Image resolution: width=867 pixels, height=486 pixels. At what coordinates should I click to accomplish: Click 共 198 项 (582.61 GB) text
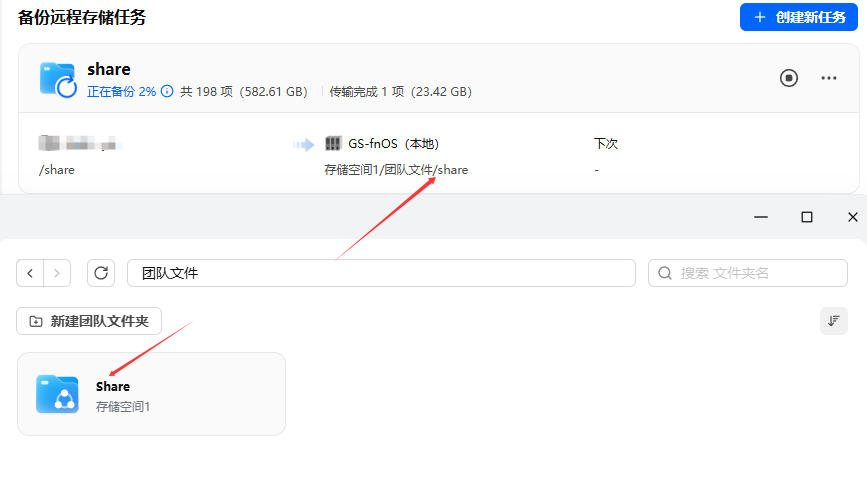pos(243,92)
